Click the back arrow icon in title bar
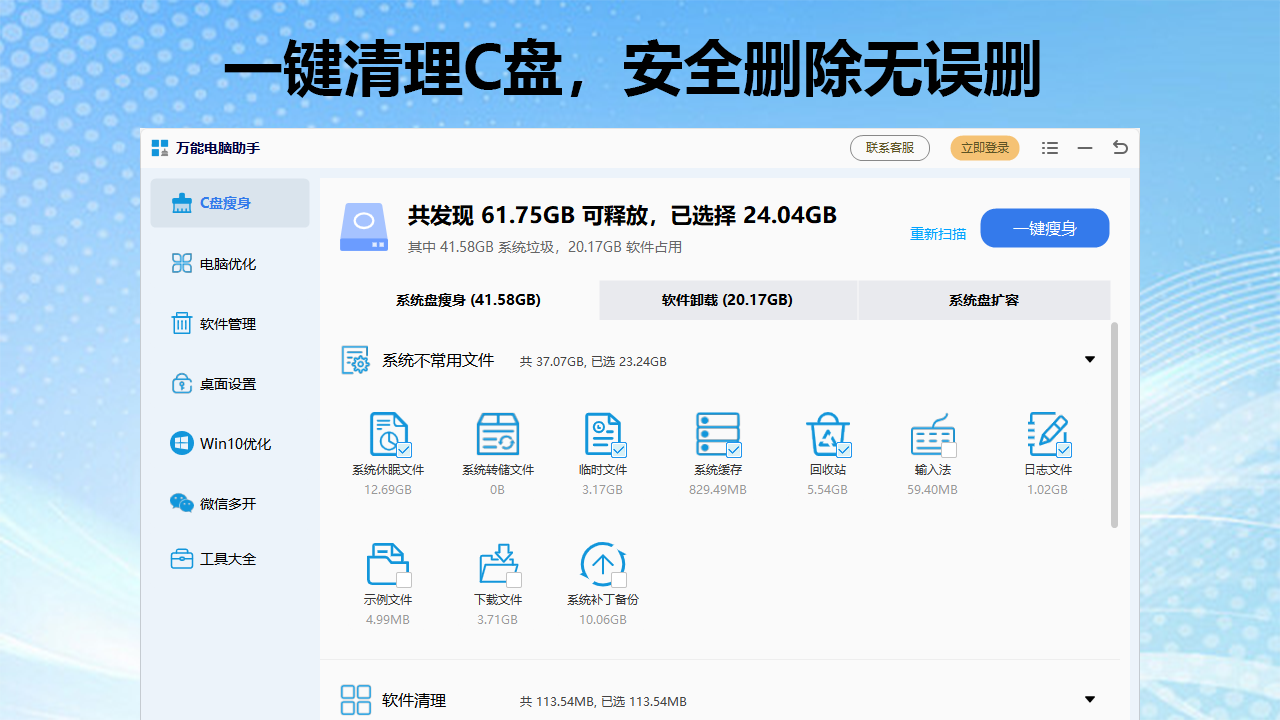The width and height of the screenshot is (1280, 720). (1120, 148)
